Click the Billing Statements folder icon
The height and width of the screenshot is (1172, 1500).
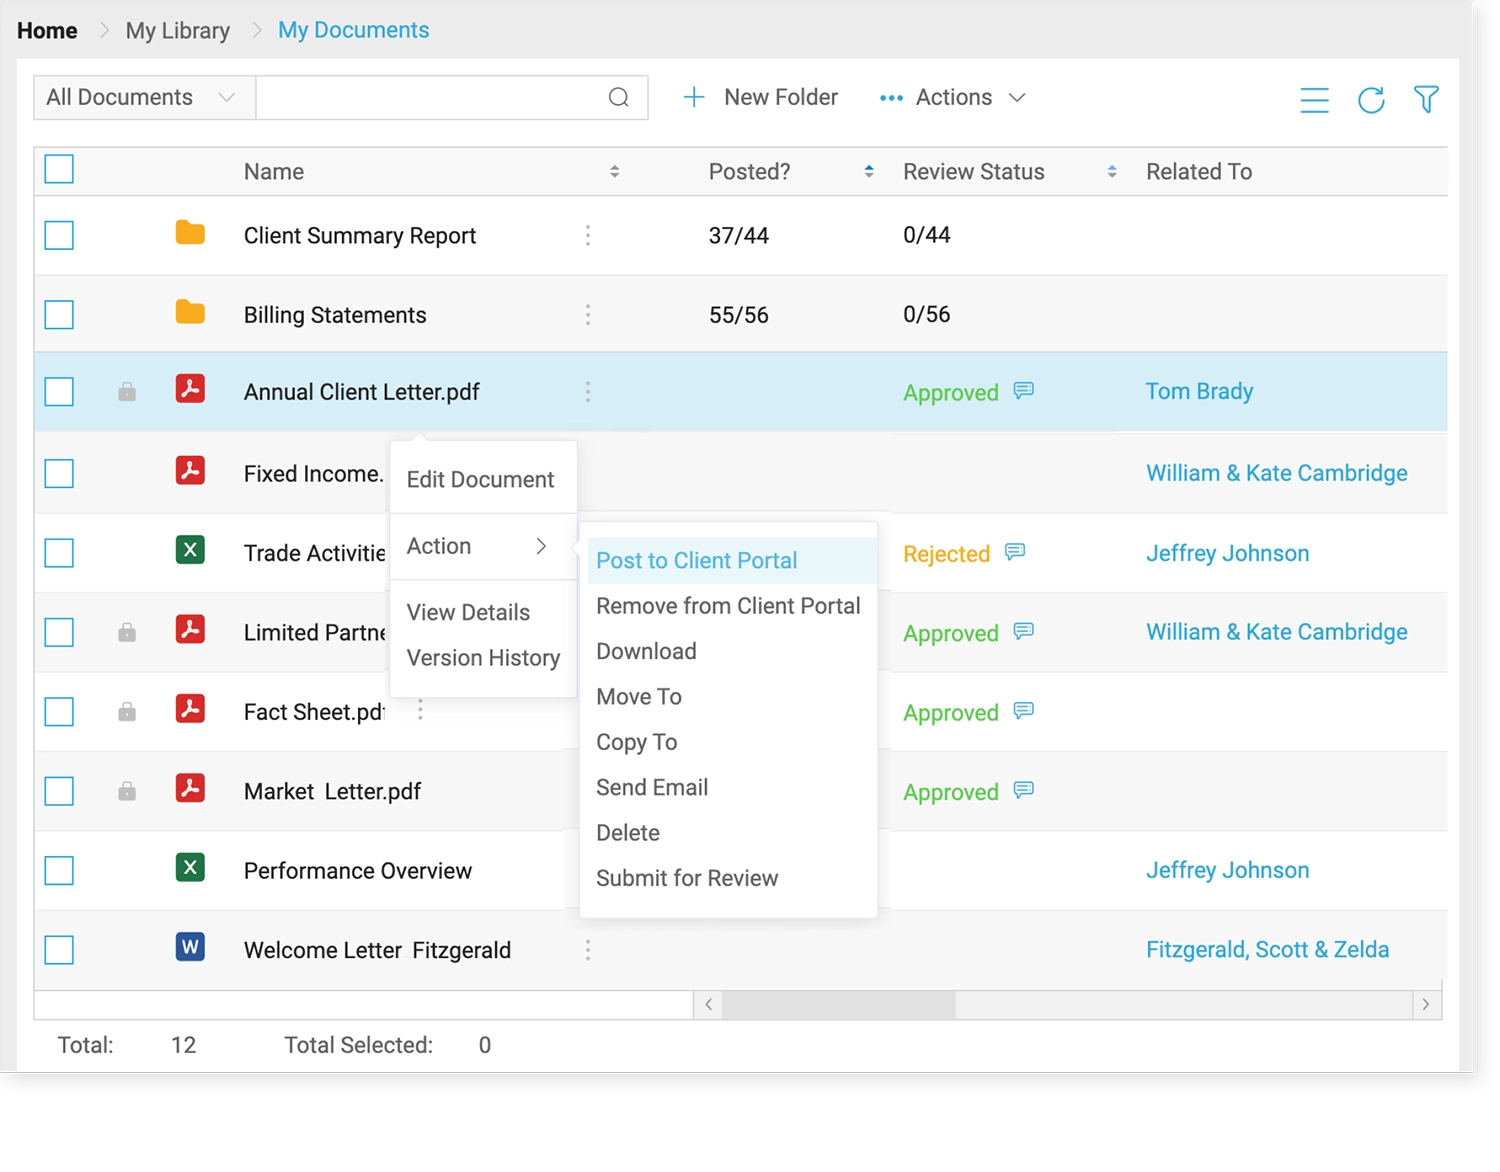[x=190, y=312]
